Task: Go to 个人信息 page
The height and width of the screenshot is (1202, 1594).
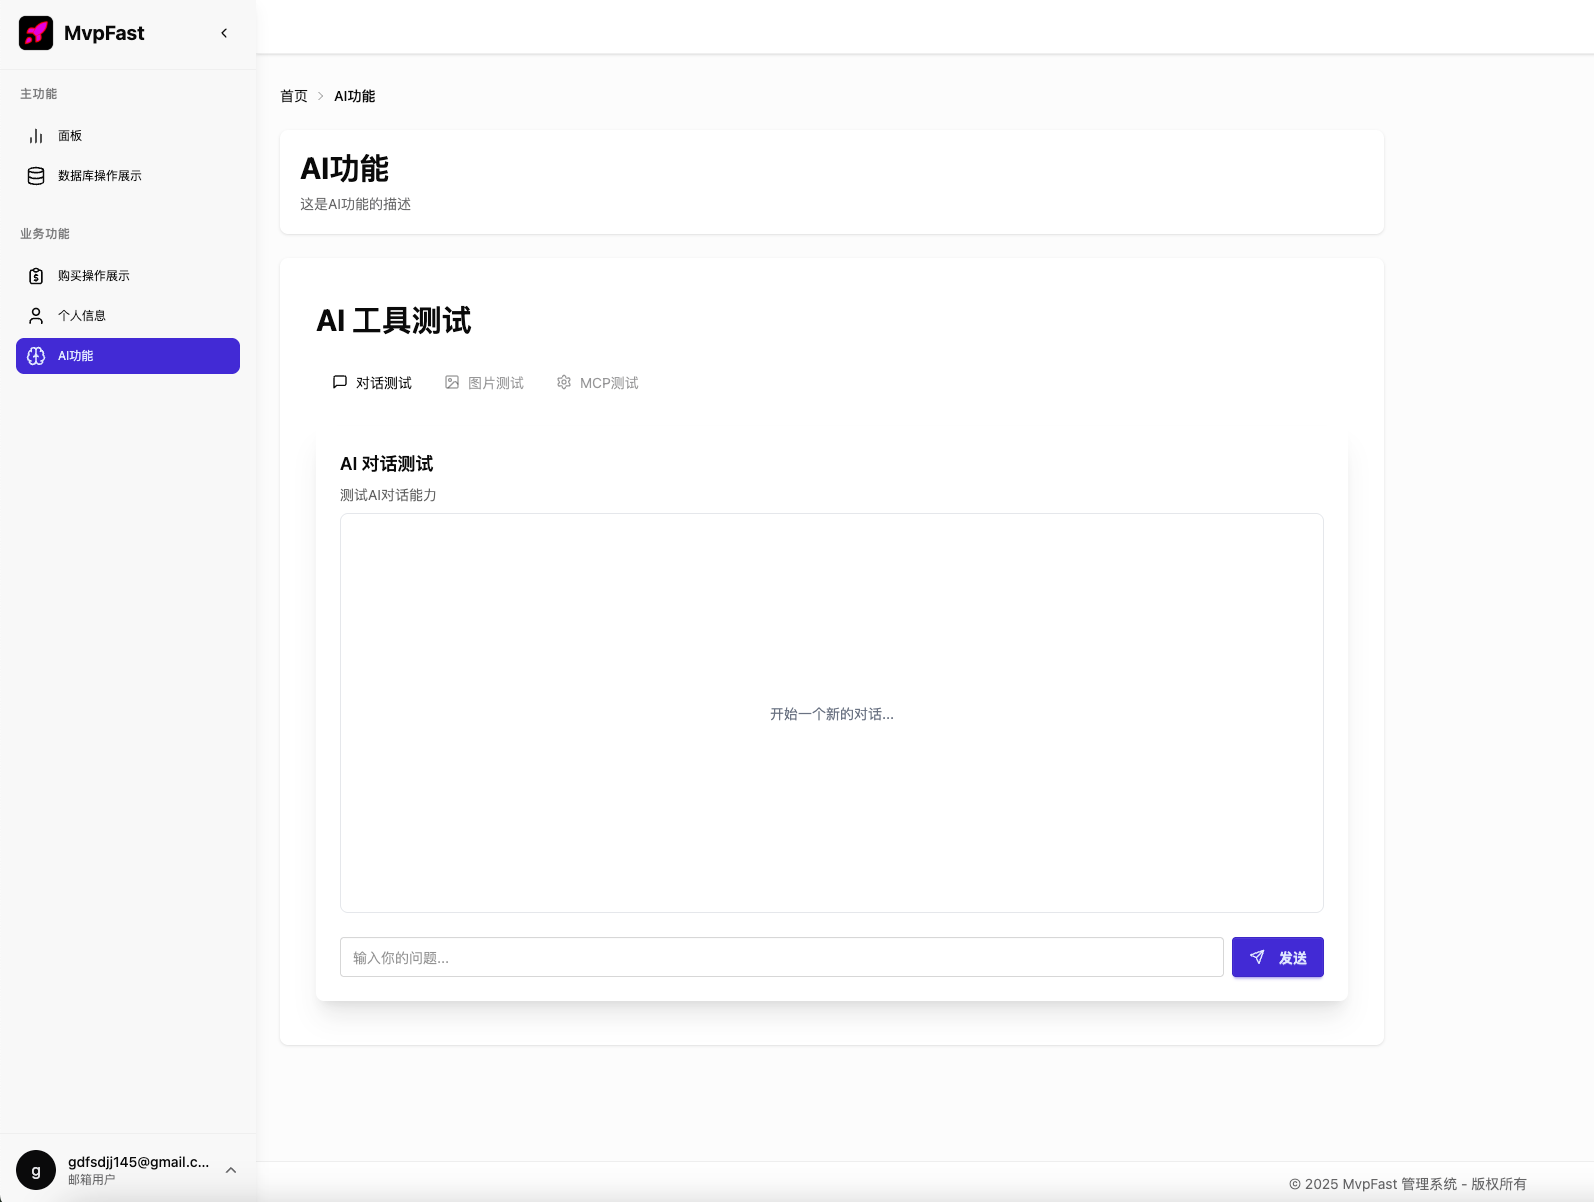Action: (82, 316)
